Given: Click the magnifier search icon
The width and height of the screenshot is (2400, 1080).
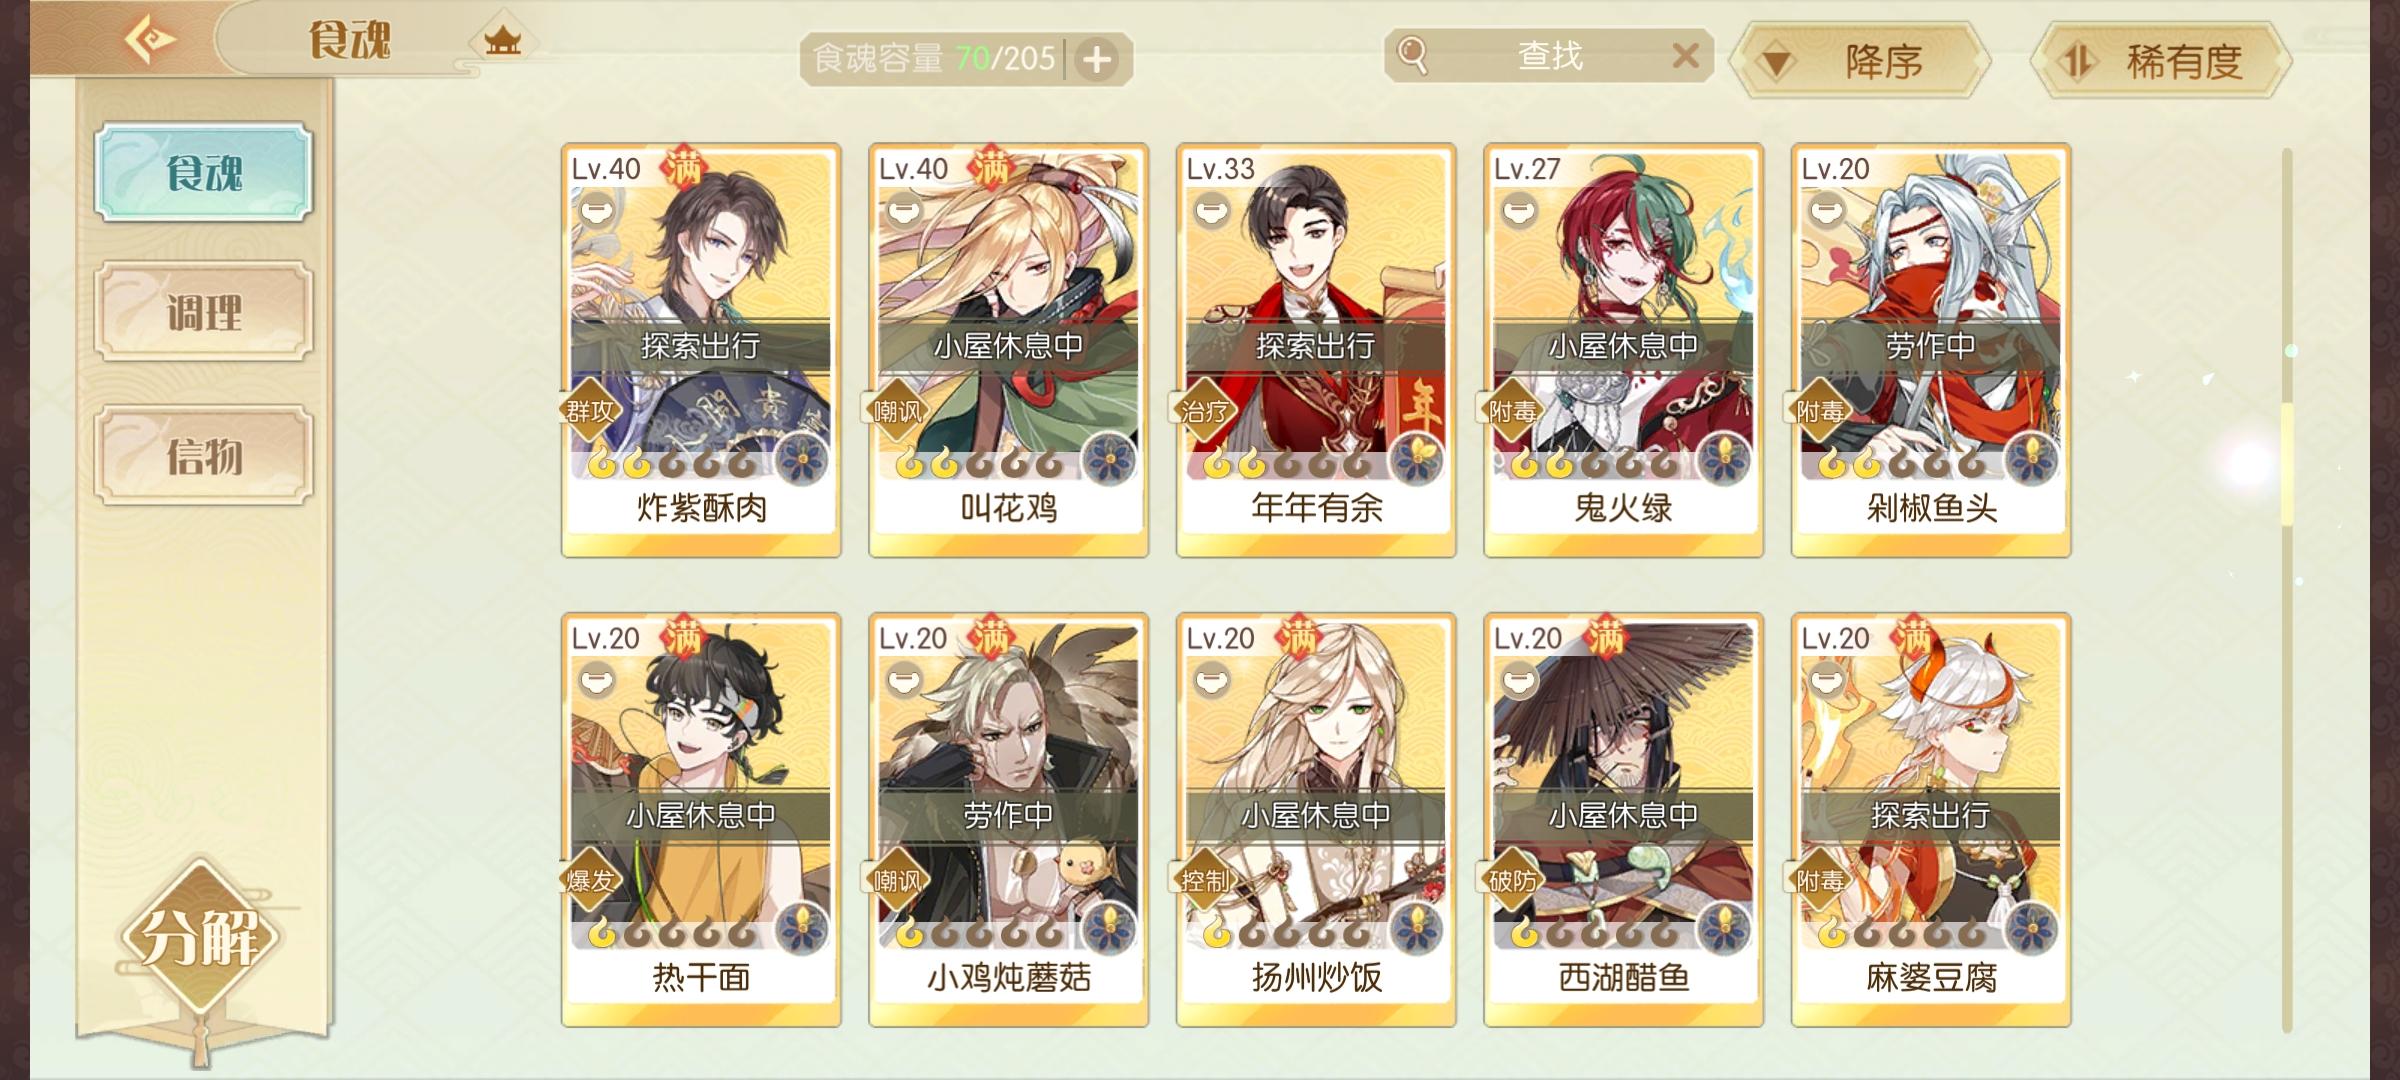Looking at the screenshot, I should click(x=1412, y=55).
